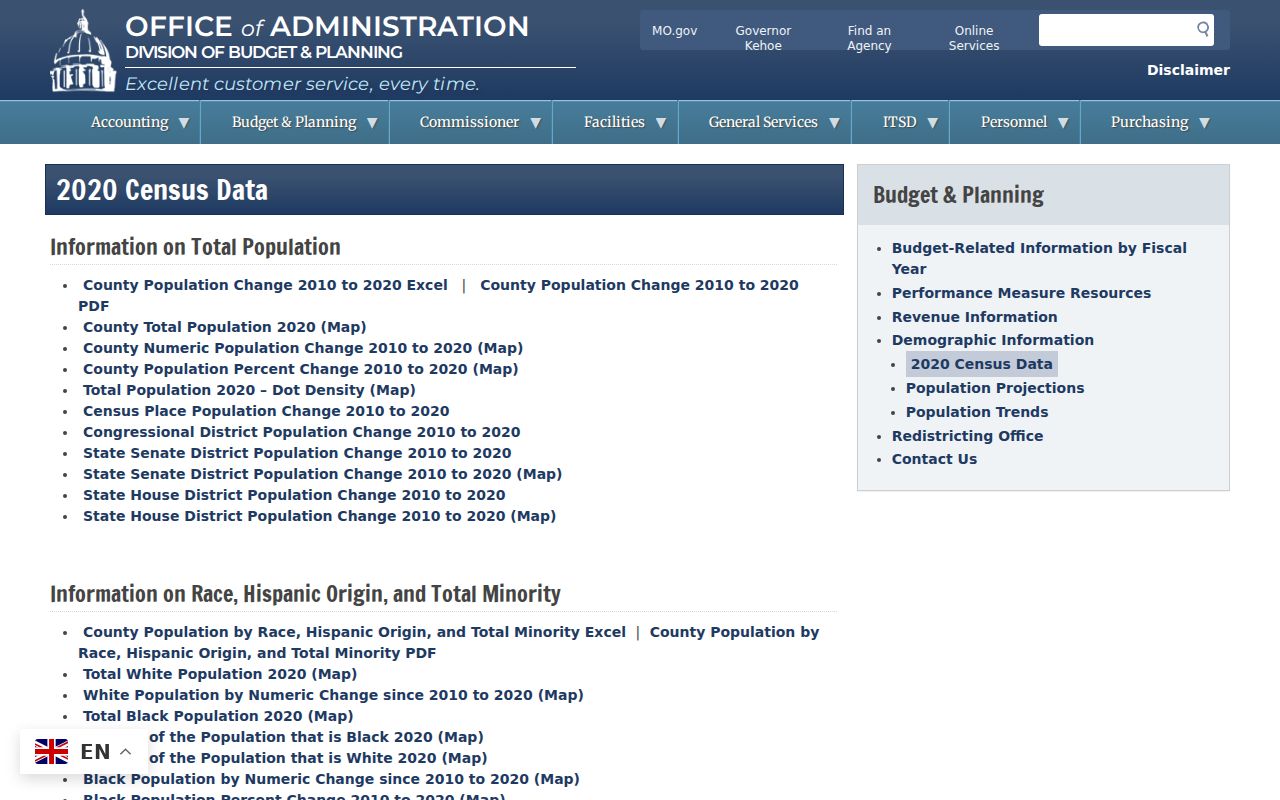Open County Total Population 2020 (Map)
Image resolution: width=1280 pixels, height=800 pixels.
tap(225, 327)
